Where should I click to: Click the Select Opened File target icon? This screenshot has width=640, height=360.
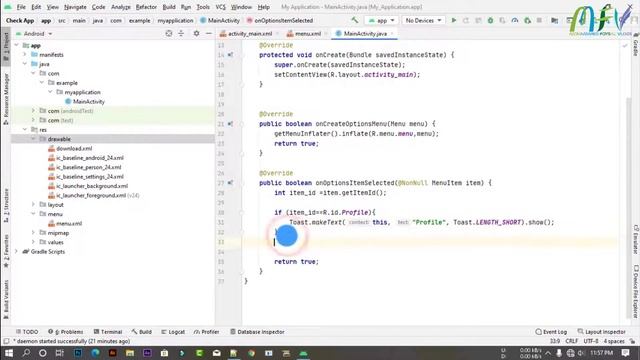point(169,33)
